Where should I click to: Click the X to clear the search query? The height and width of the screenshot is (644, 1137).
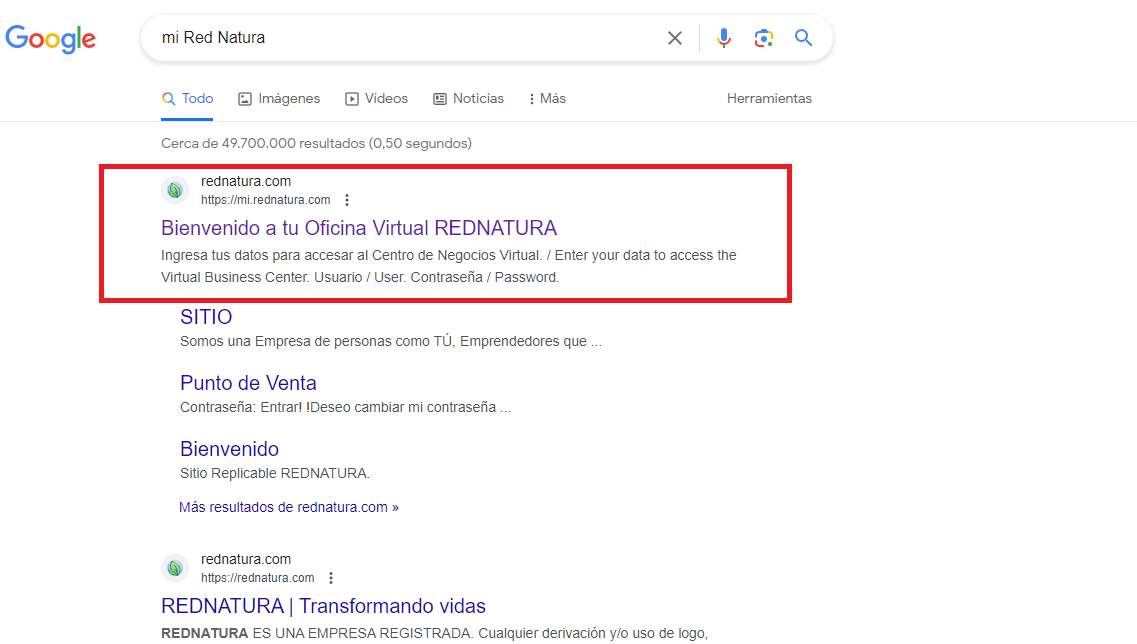674,37
